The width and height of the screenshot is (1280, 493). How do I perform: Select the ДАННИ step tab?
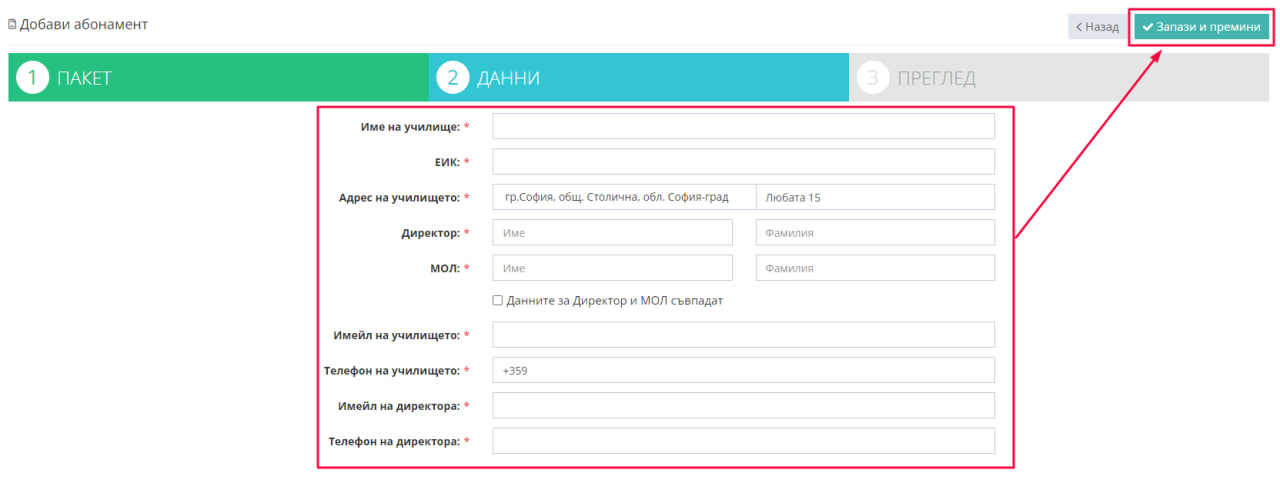pyautogui.click(x=638, y=78)
